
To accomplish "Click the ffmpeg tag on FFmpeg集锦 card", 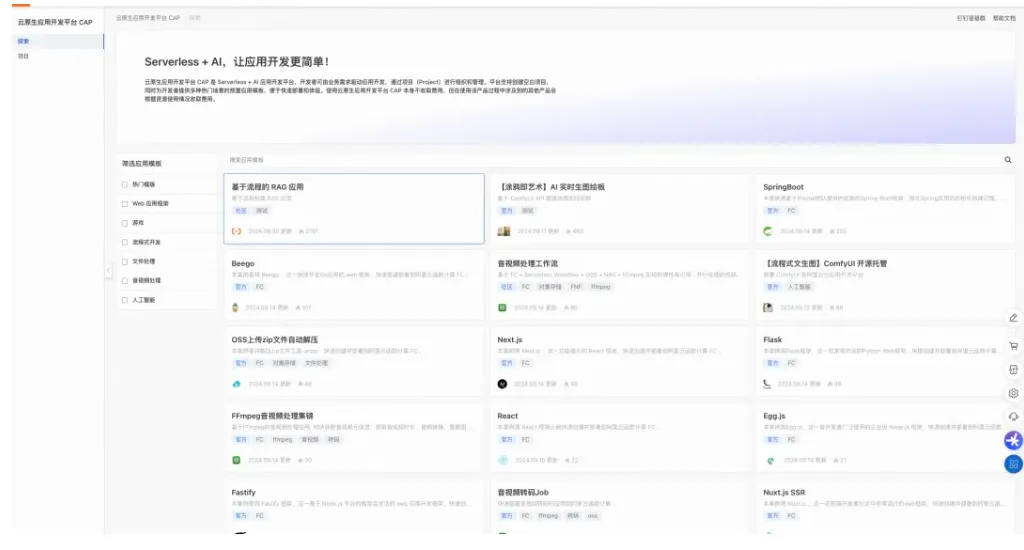I will (x=282, y=440).
